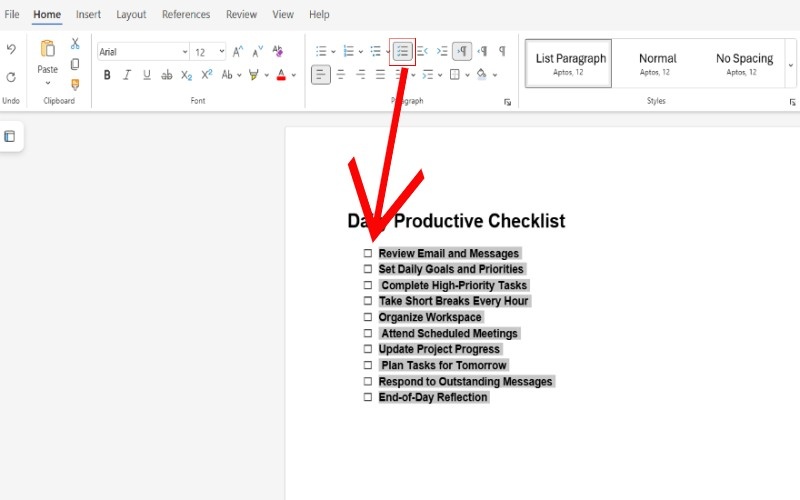The width and height of the screenshot is (800, 500).
Task: Justify the paragraph text
Action: point(381,75)
